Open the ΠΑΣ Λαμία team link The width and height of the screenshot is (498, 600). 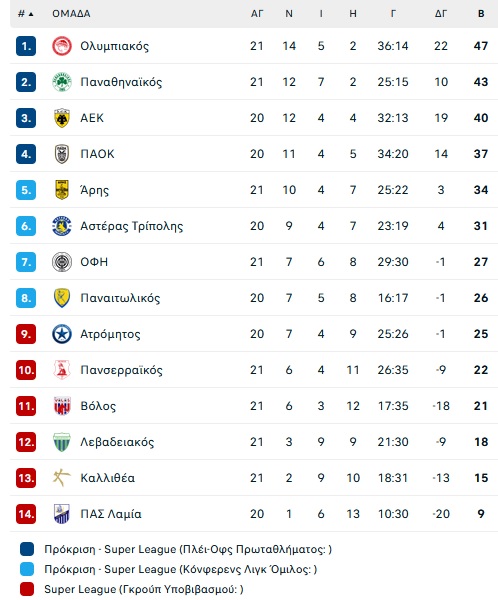tap(111, 514)
